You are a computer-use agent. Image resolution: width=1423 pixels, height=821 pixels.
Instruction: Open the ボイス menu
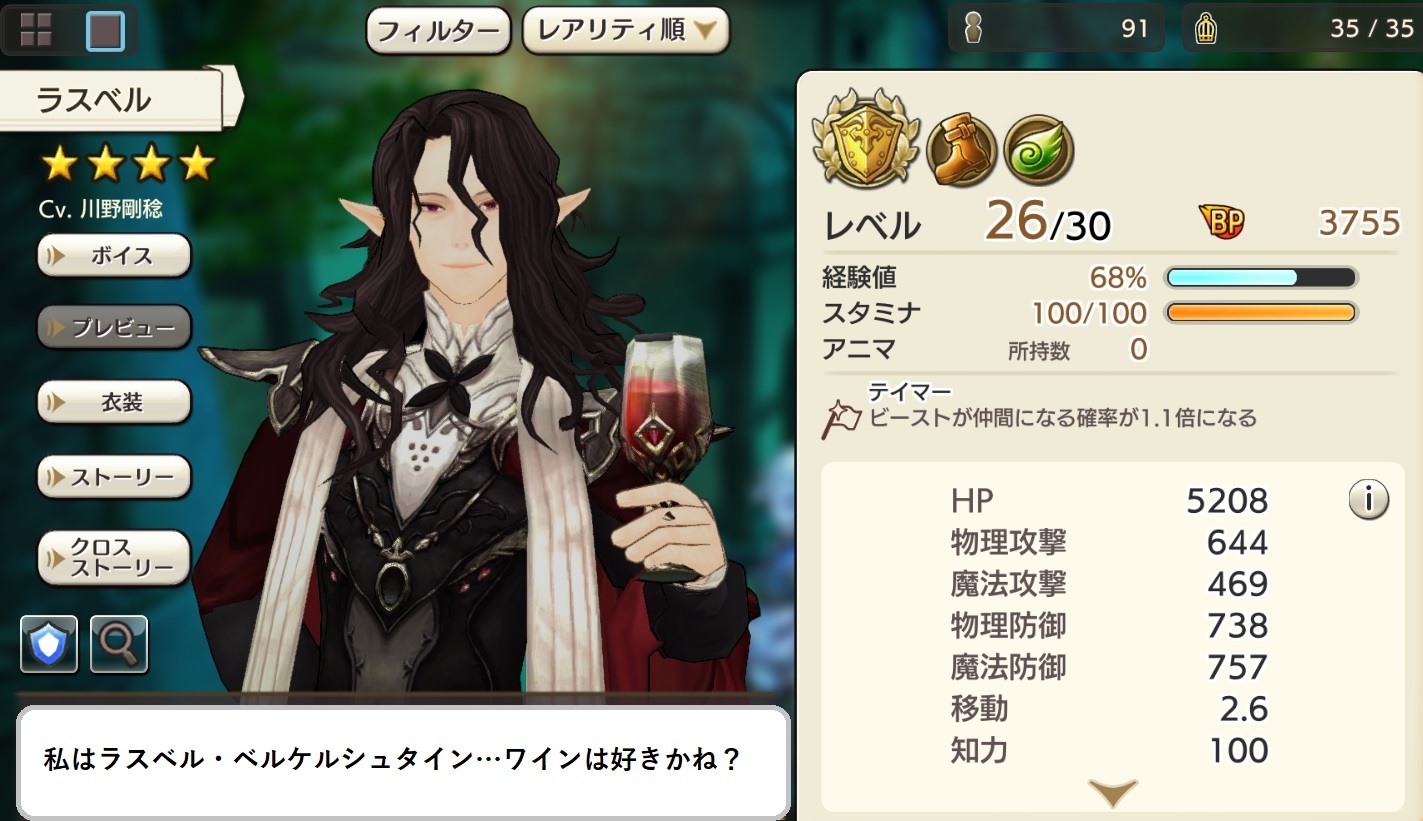[114, 255]
